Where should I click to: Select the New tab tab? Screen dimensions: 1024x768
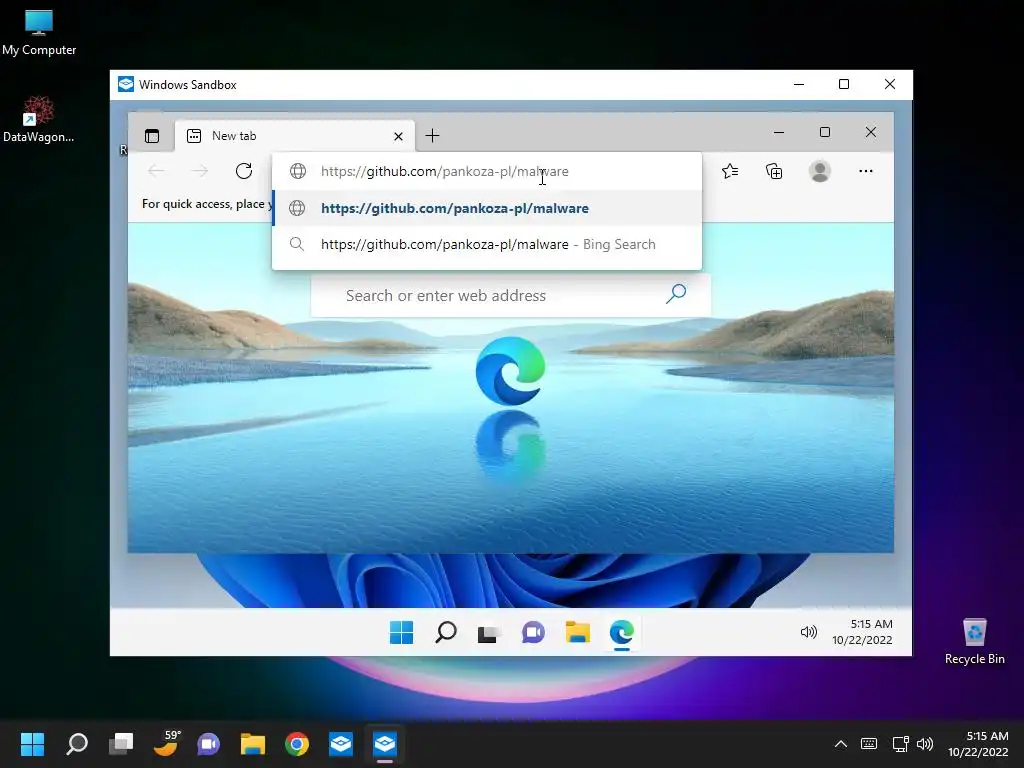pos(295,136)
